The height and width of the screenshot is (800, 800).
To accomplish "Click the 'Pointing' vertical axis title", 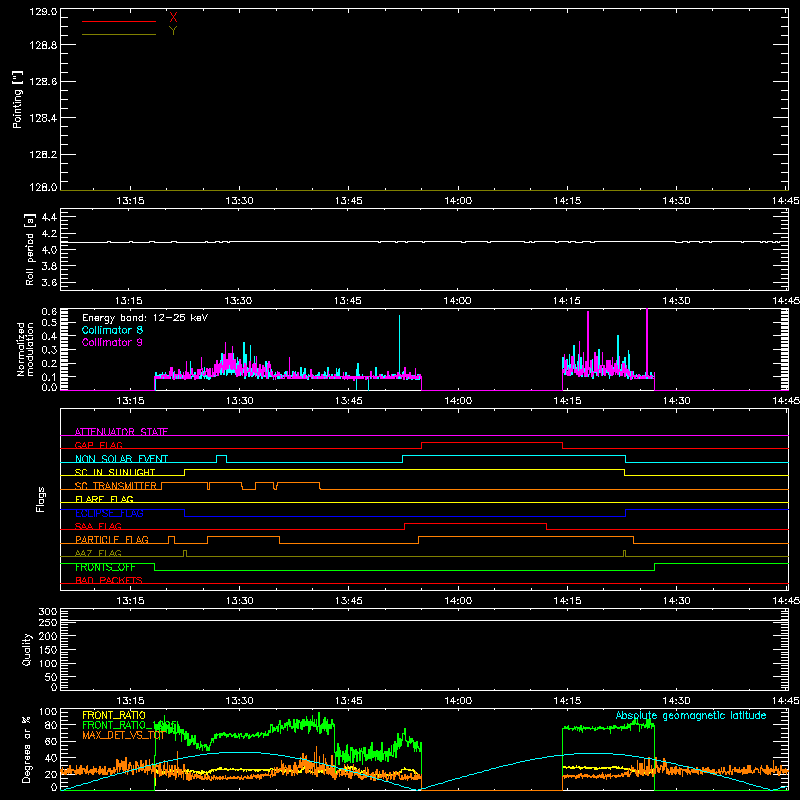I will pos(18,100).
